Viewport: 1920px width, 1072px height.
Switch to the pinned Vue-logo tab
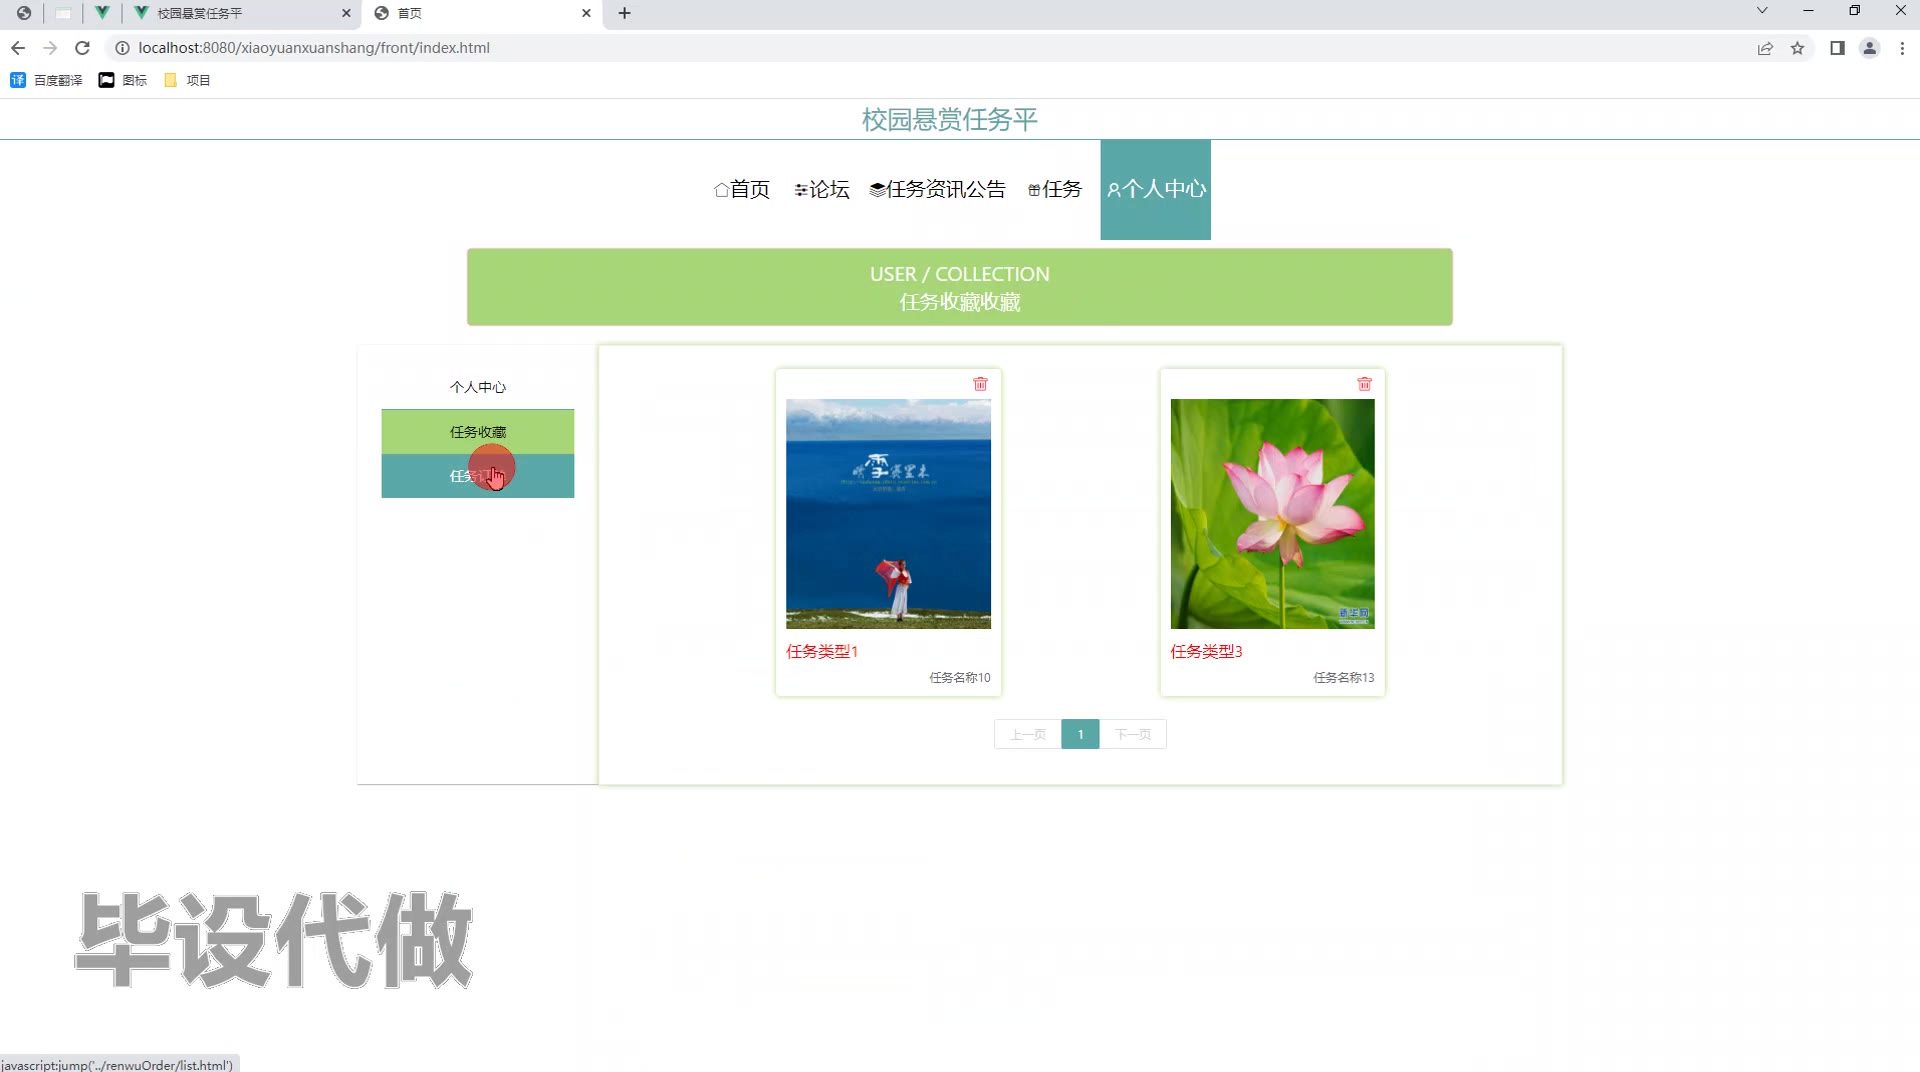click(102, 13)
